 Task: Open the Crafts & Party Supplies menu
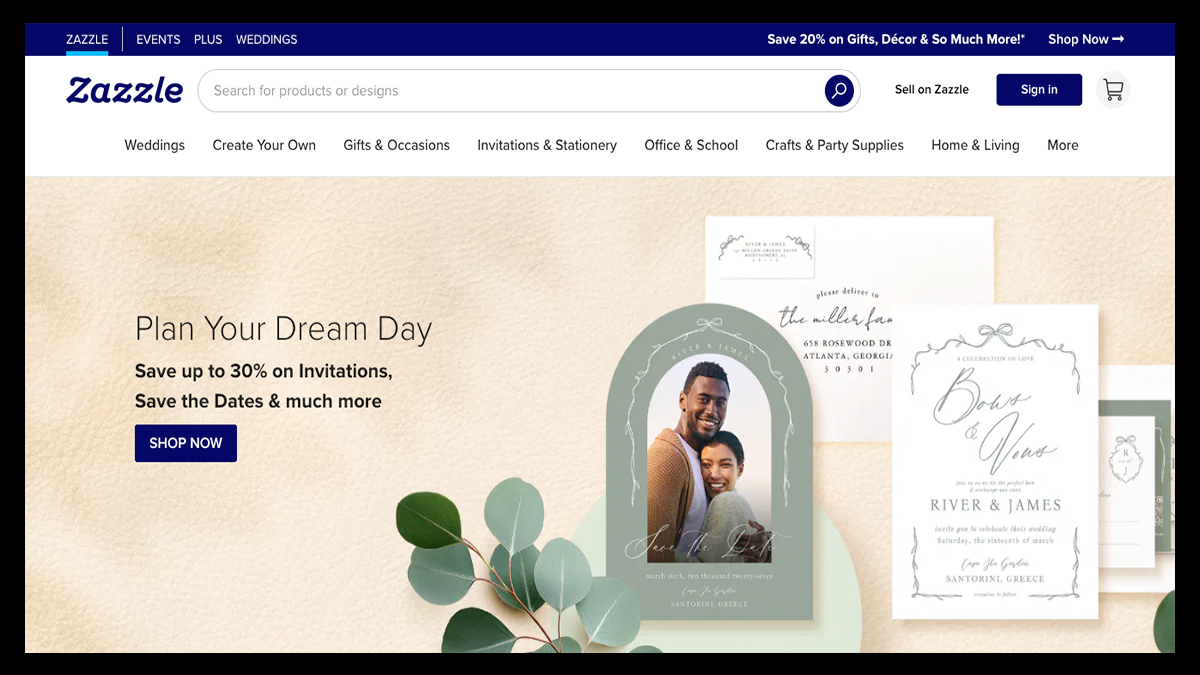[834, 145]
